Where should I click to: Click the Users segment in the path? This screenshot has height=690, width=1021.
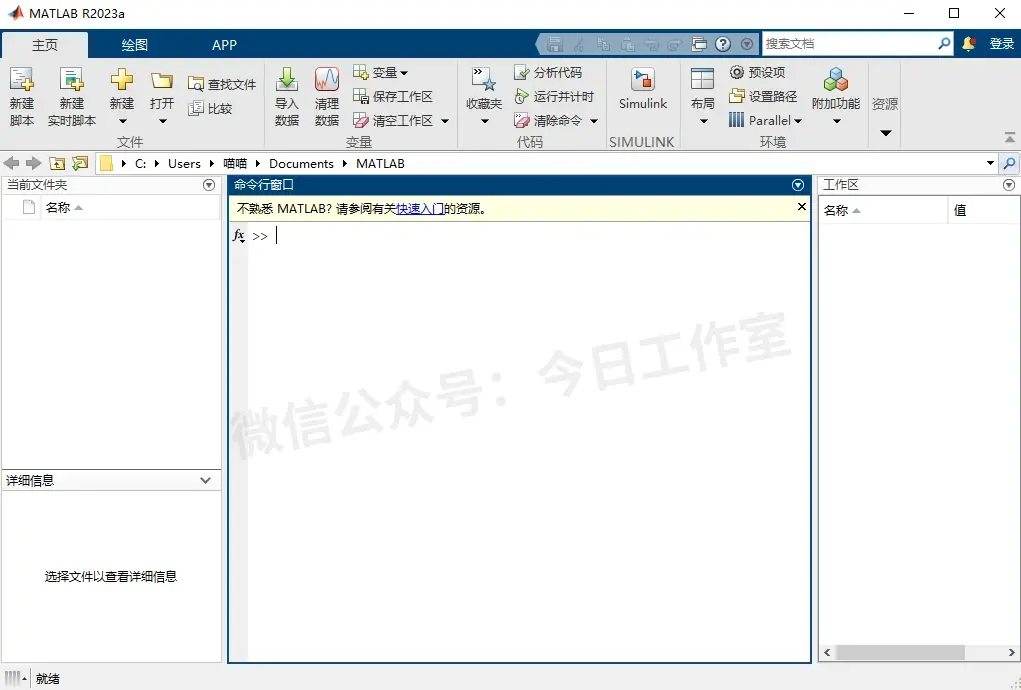pos(184,163)
